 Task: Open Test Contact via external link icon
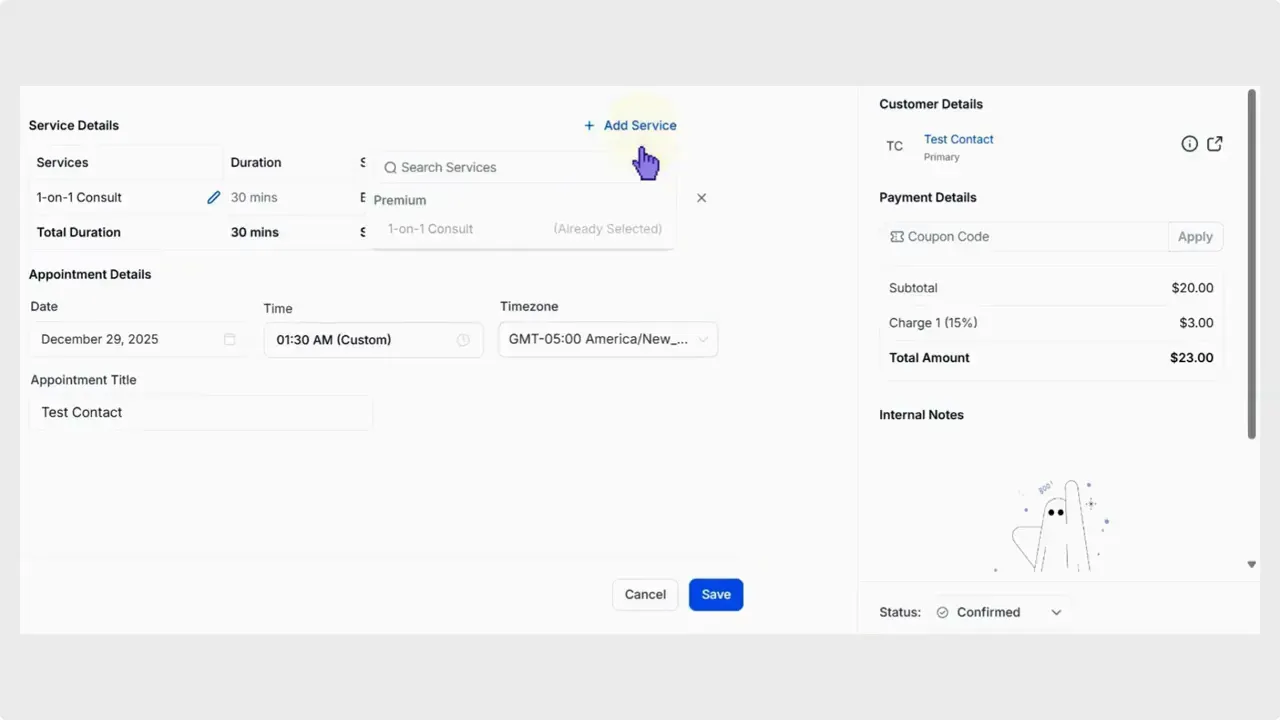point(1214,143)
